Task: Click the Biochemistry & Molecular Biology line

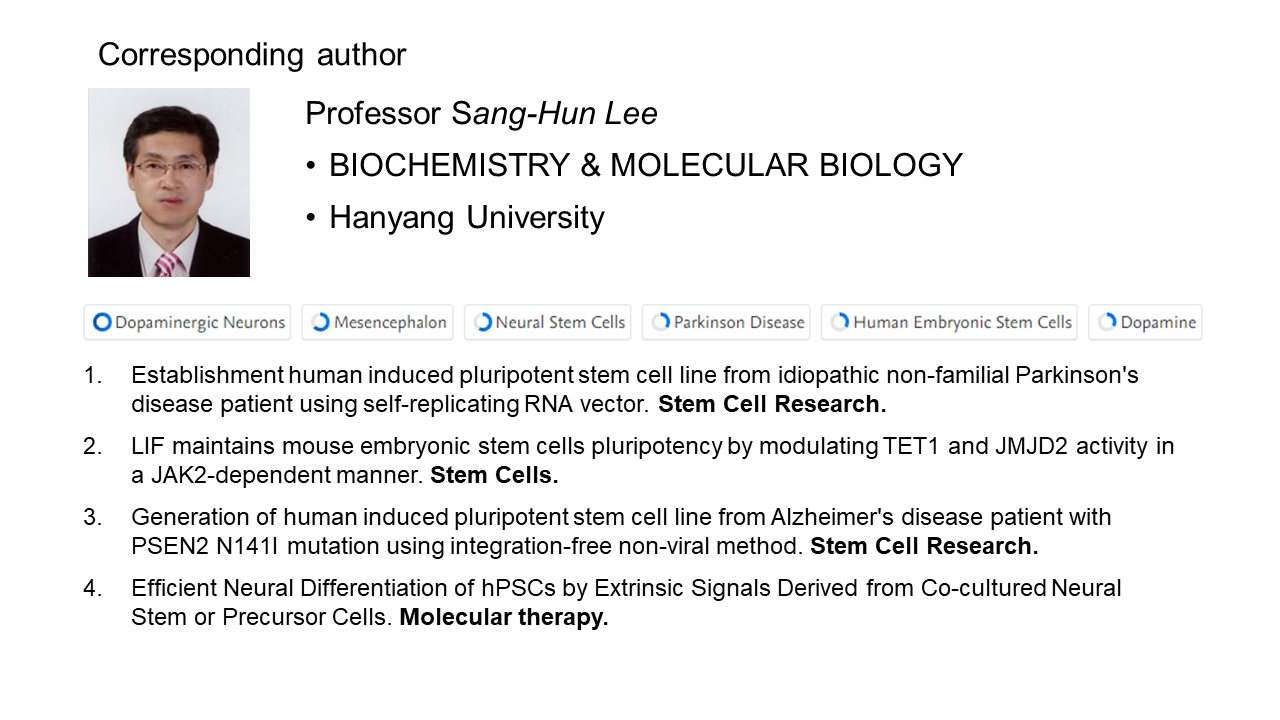Action: (645, 165)
